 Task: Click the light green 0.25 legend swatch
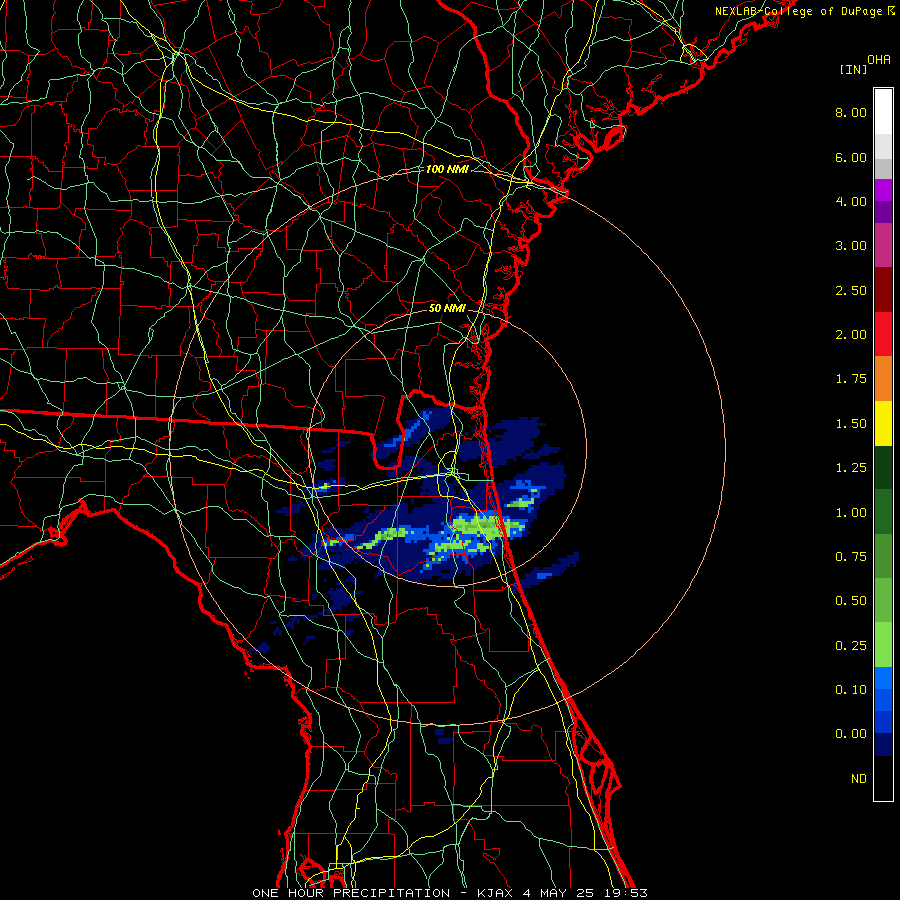(883, 645)
